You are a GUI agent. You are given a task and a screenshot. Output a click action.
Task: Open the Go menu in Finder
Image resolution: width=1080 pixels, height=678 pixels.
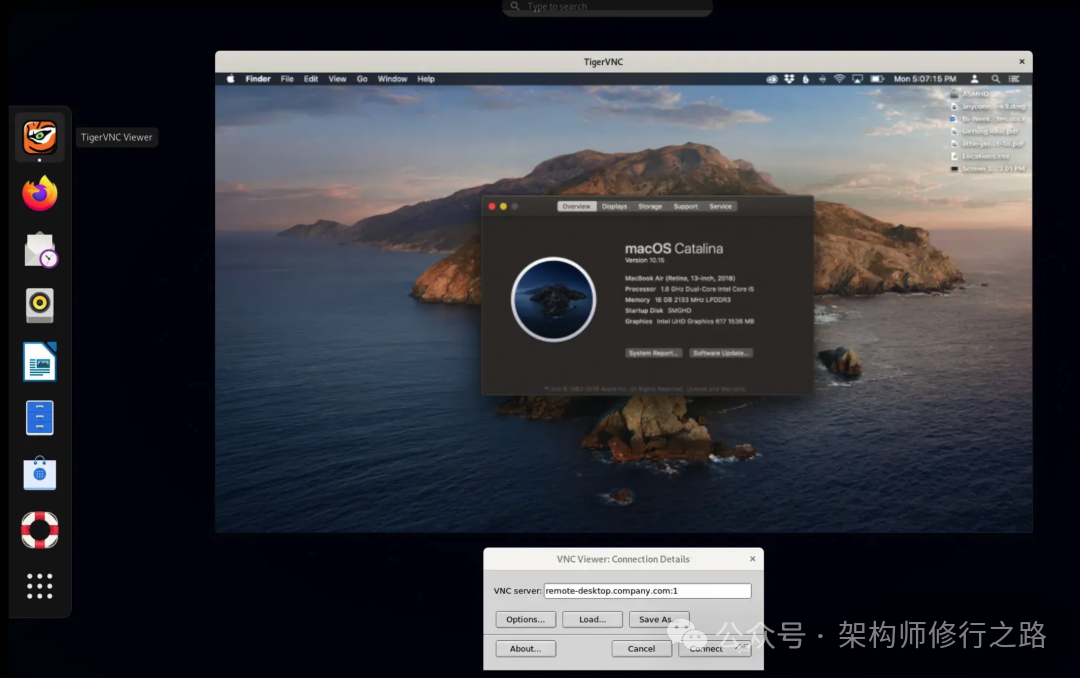[362, 78]
